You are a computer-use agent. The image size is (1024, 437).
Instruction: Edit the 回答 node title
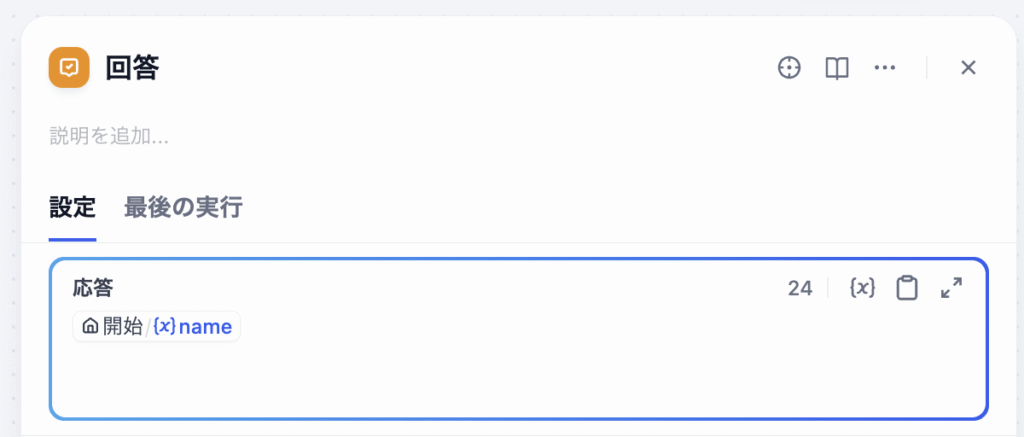tap(133, 68)
